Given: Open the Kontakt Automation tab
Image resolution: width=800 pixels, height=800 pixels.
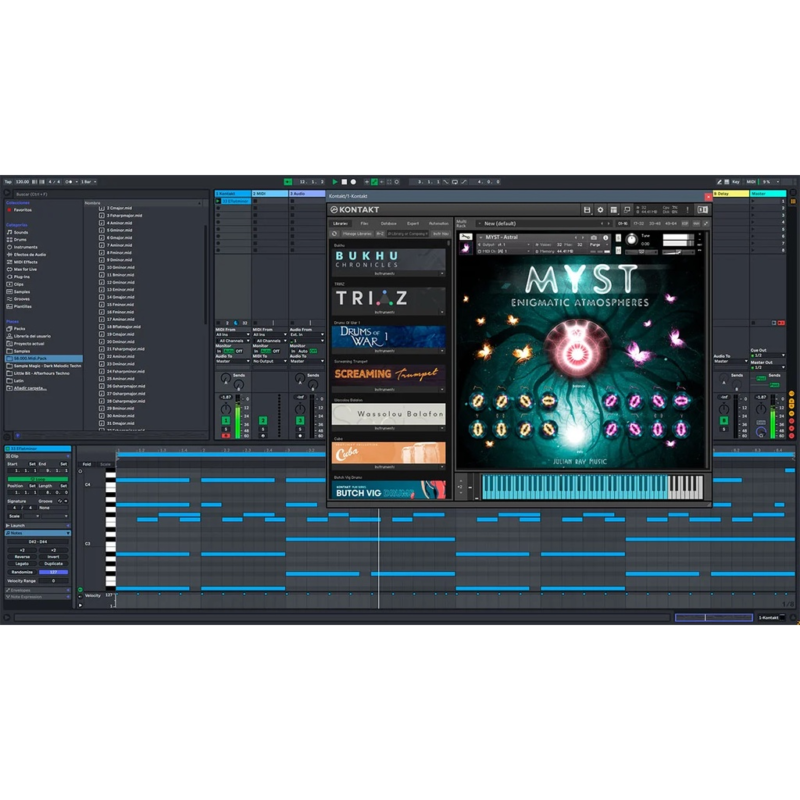Looking at the screenshot, I should click(438, 223).
